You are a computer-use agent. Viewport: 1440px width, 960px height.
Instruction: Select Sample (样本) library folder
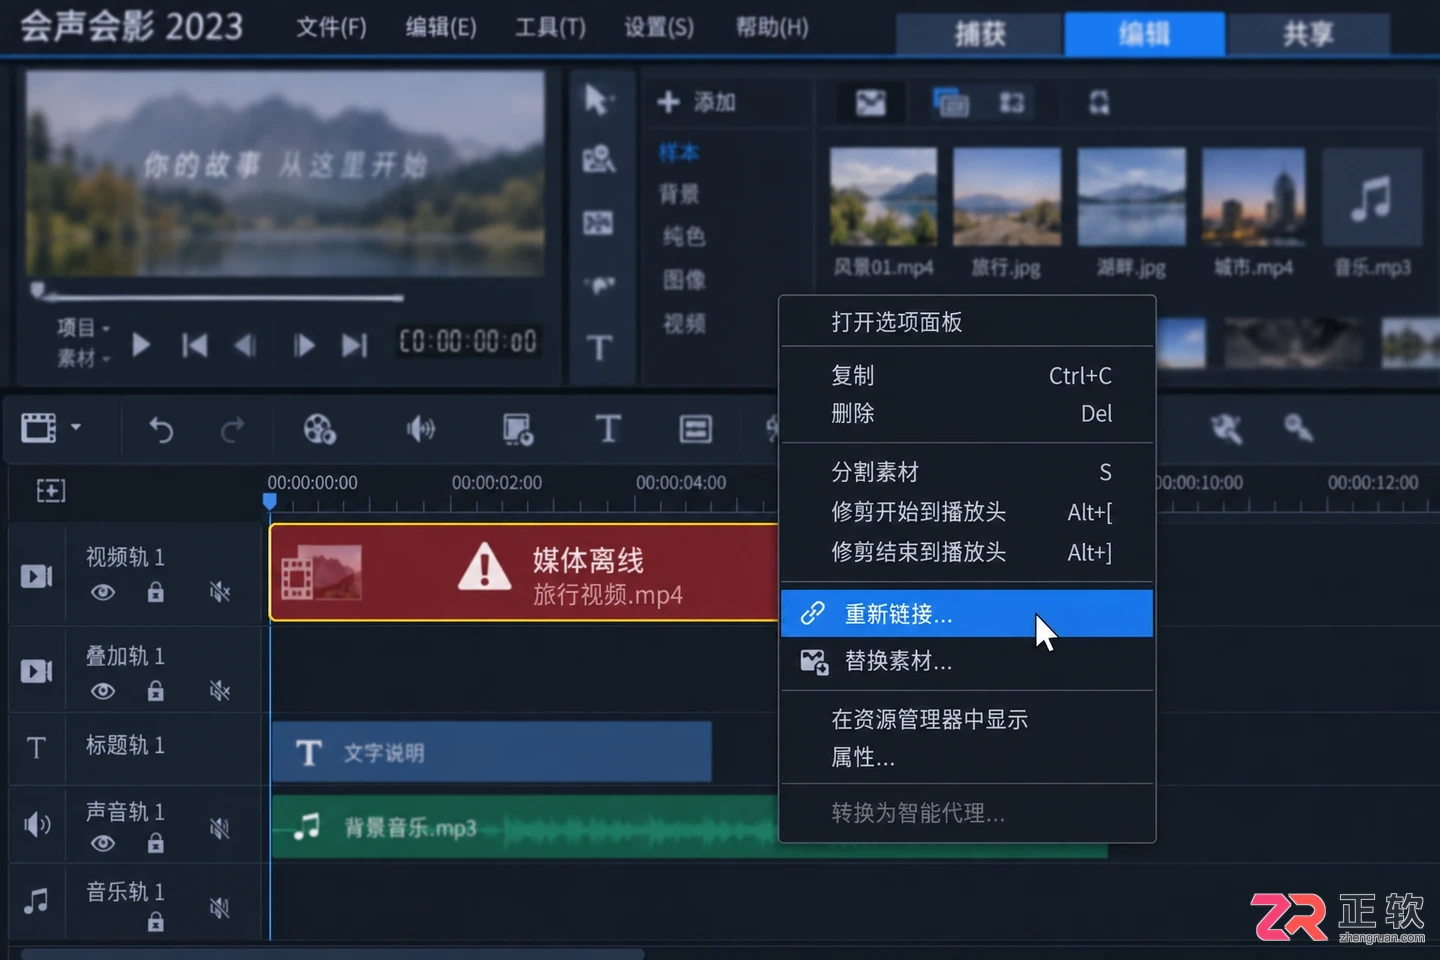(x=679, y=153)
